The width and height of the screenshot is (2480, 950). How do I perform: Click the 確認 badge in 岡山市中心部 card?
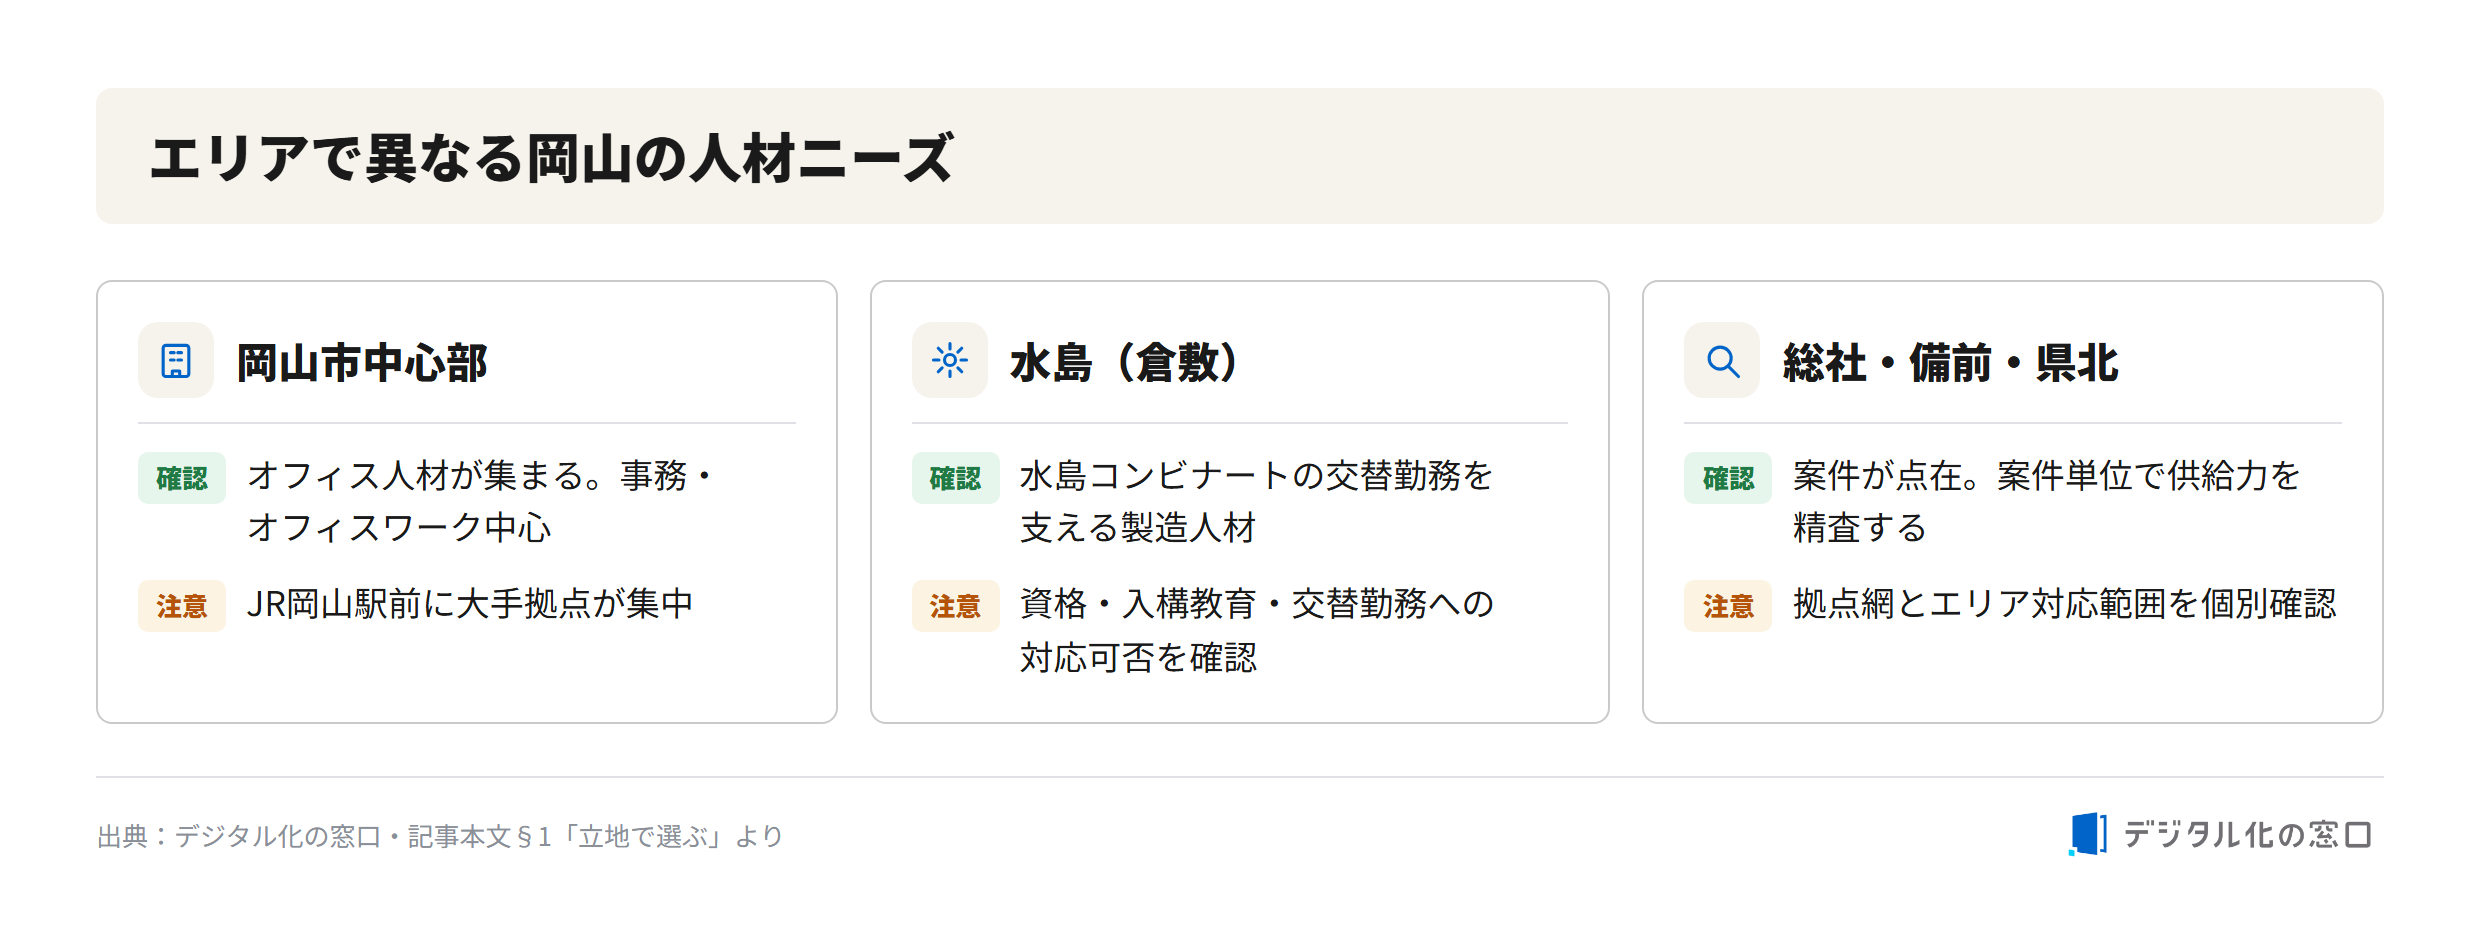pos(182,478)
